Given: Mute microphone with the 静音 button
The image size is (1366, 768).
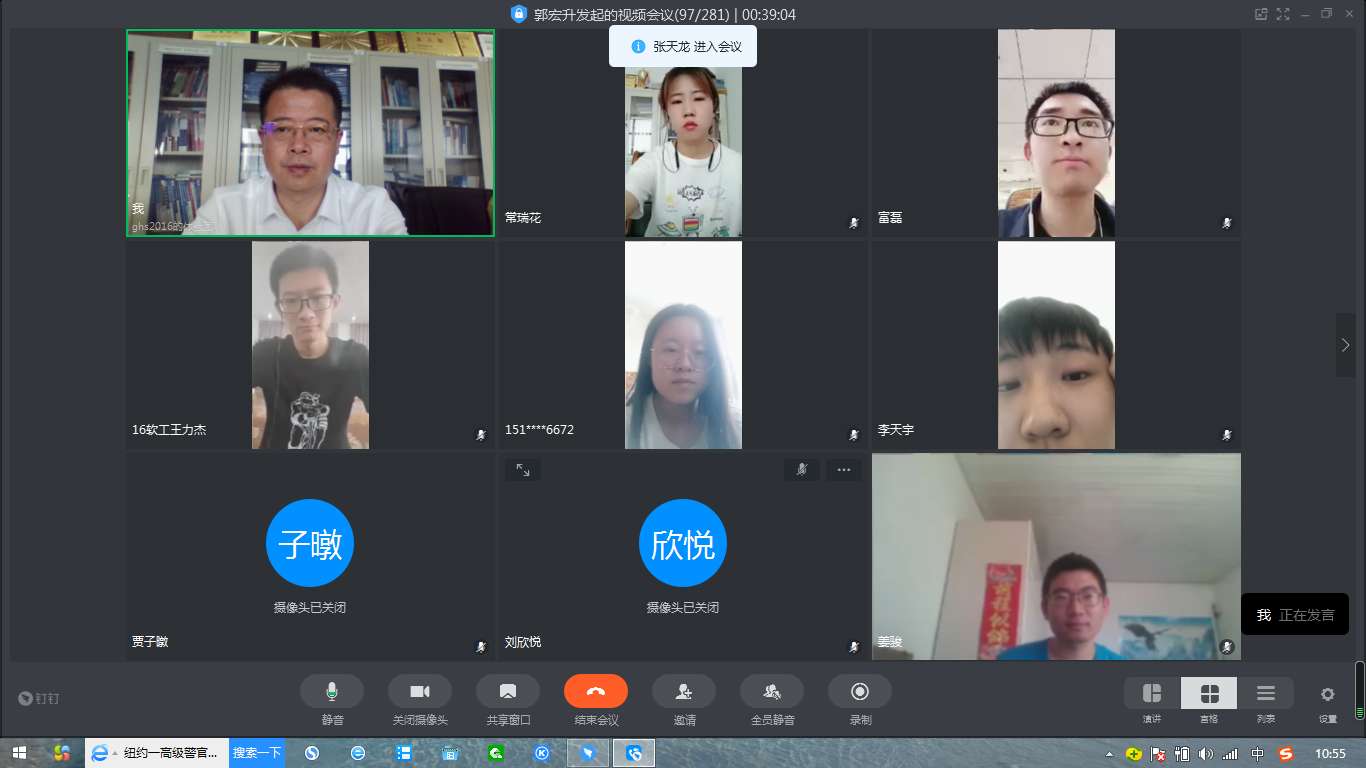Looking at the screenshot, I should click(x=332, y=692).
